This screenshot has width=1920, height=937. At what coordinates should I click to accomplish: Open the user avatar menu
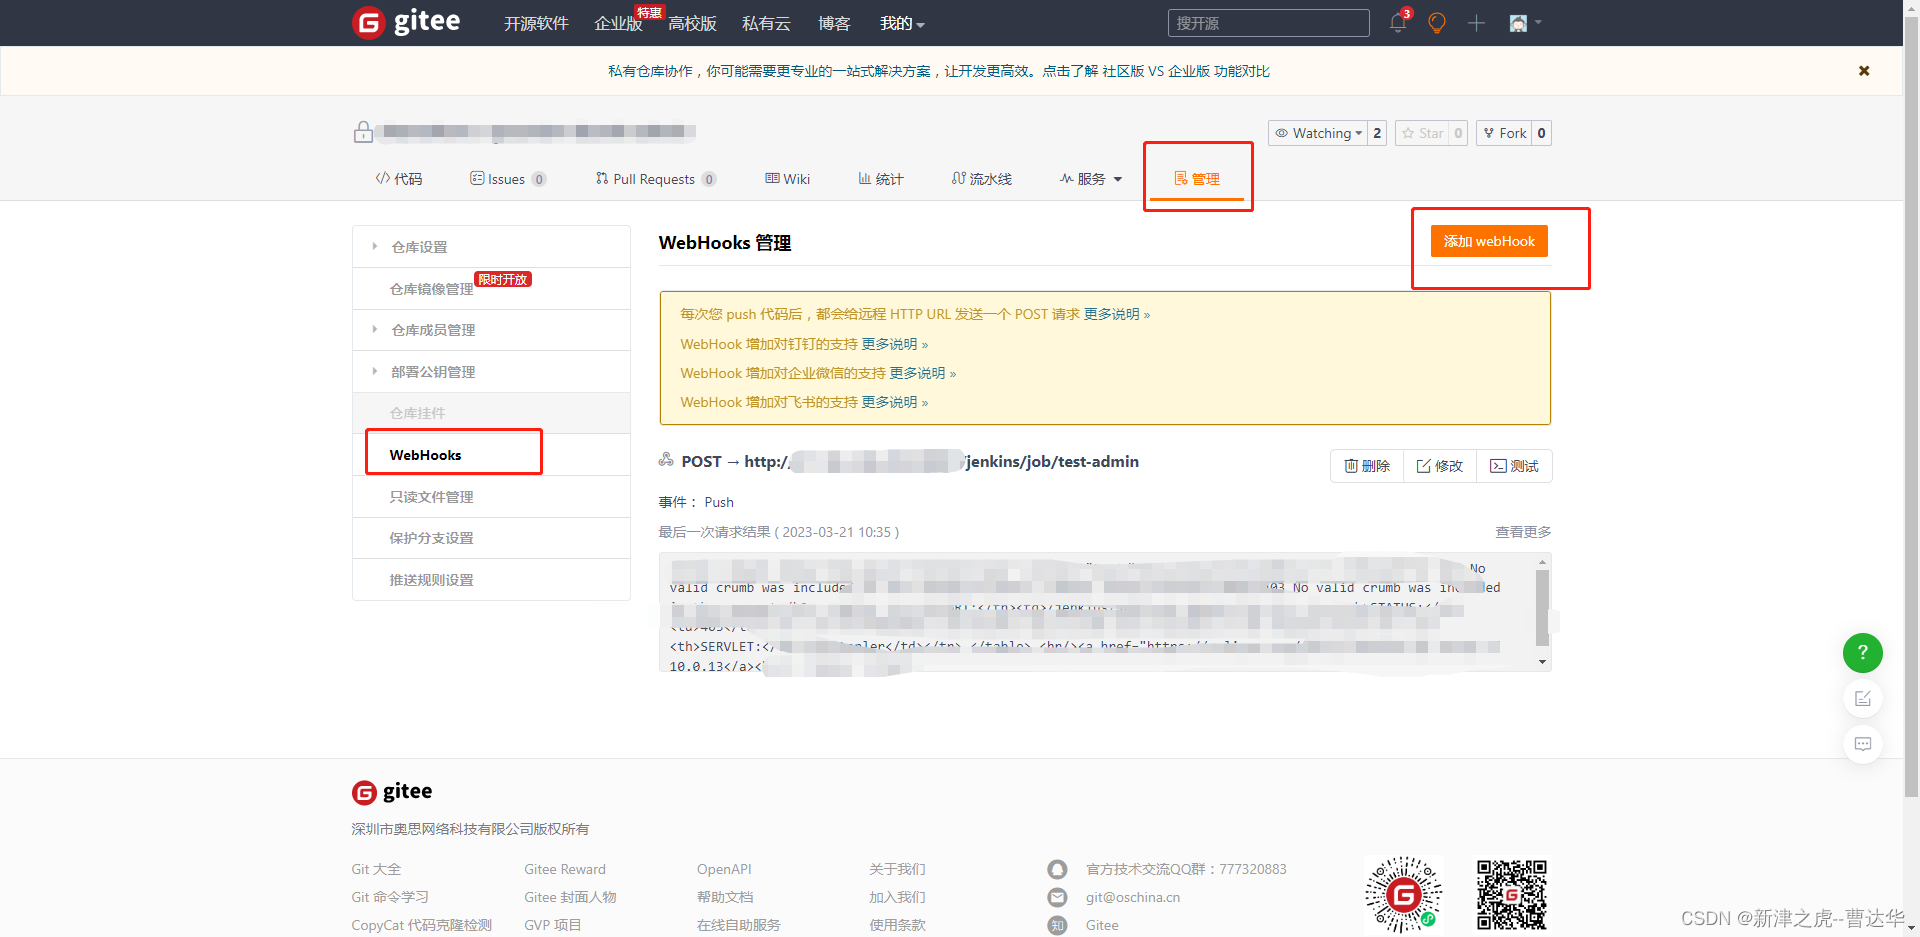[x=1525, y=23]
